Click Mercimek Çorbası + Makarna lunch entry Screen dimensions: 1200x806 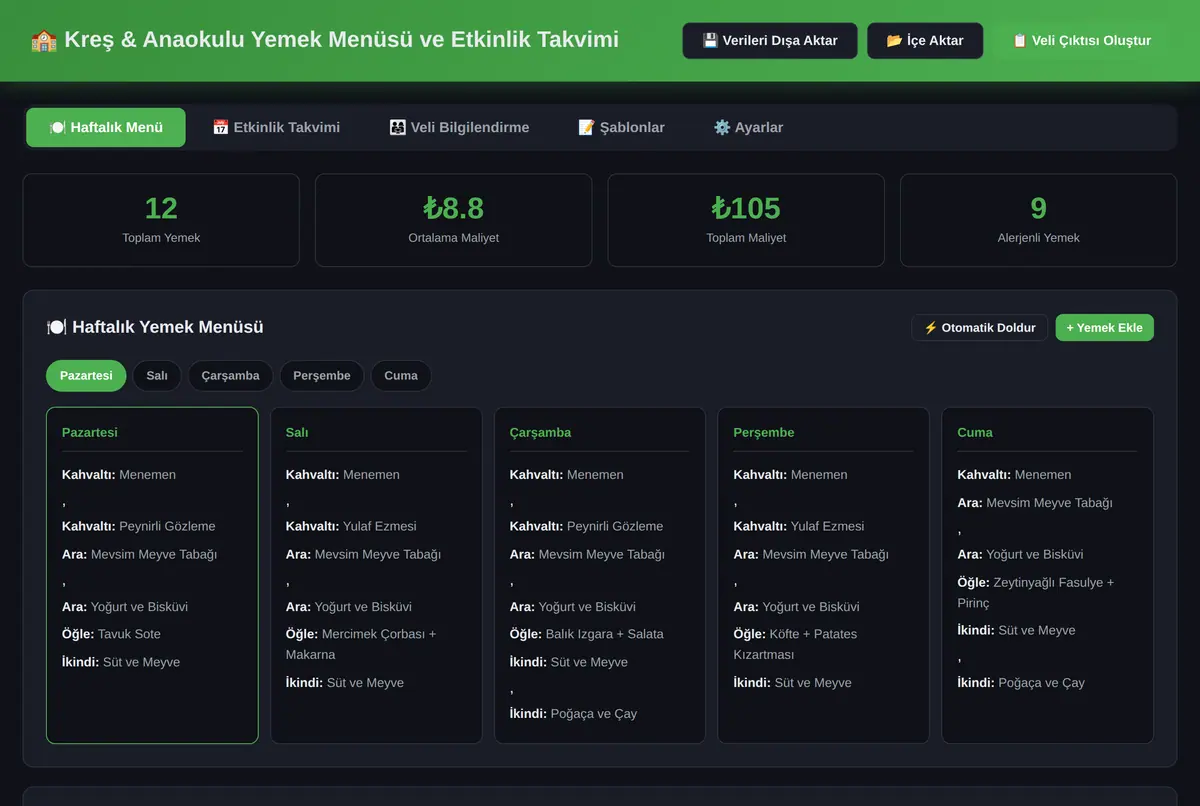coord(361,644)
